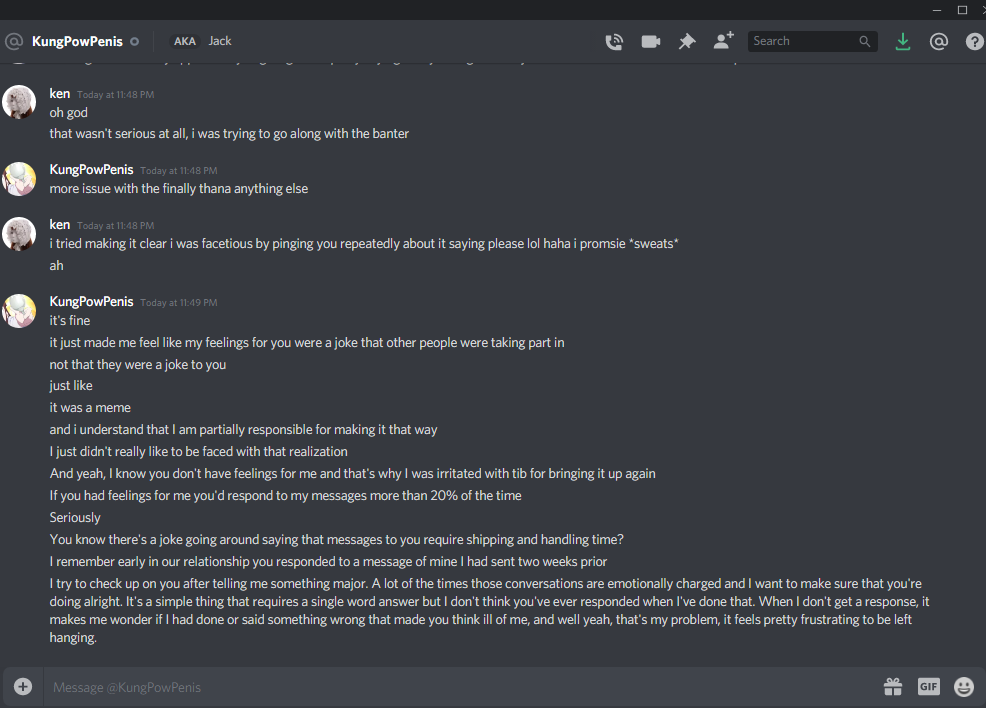
Task: Maximize the Discord window
Action: 962,10
